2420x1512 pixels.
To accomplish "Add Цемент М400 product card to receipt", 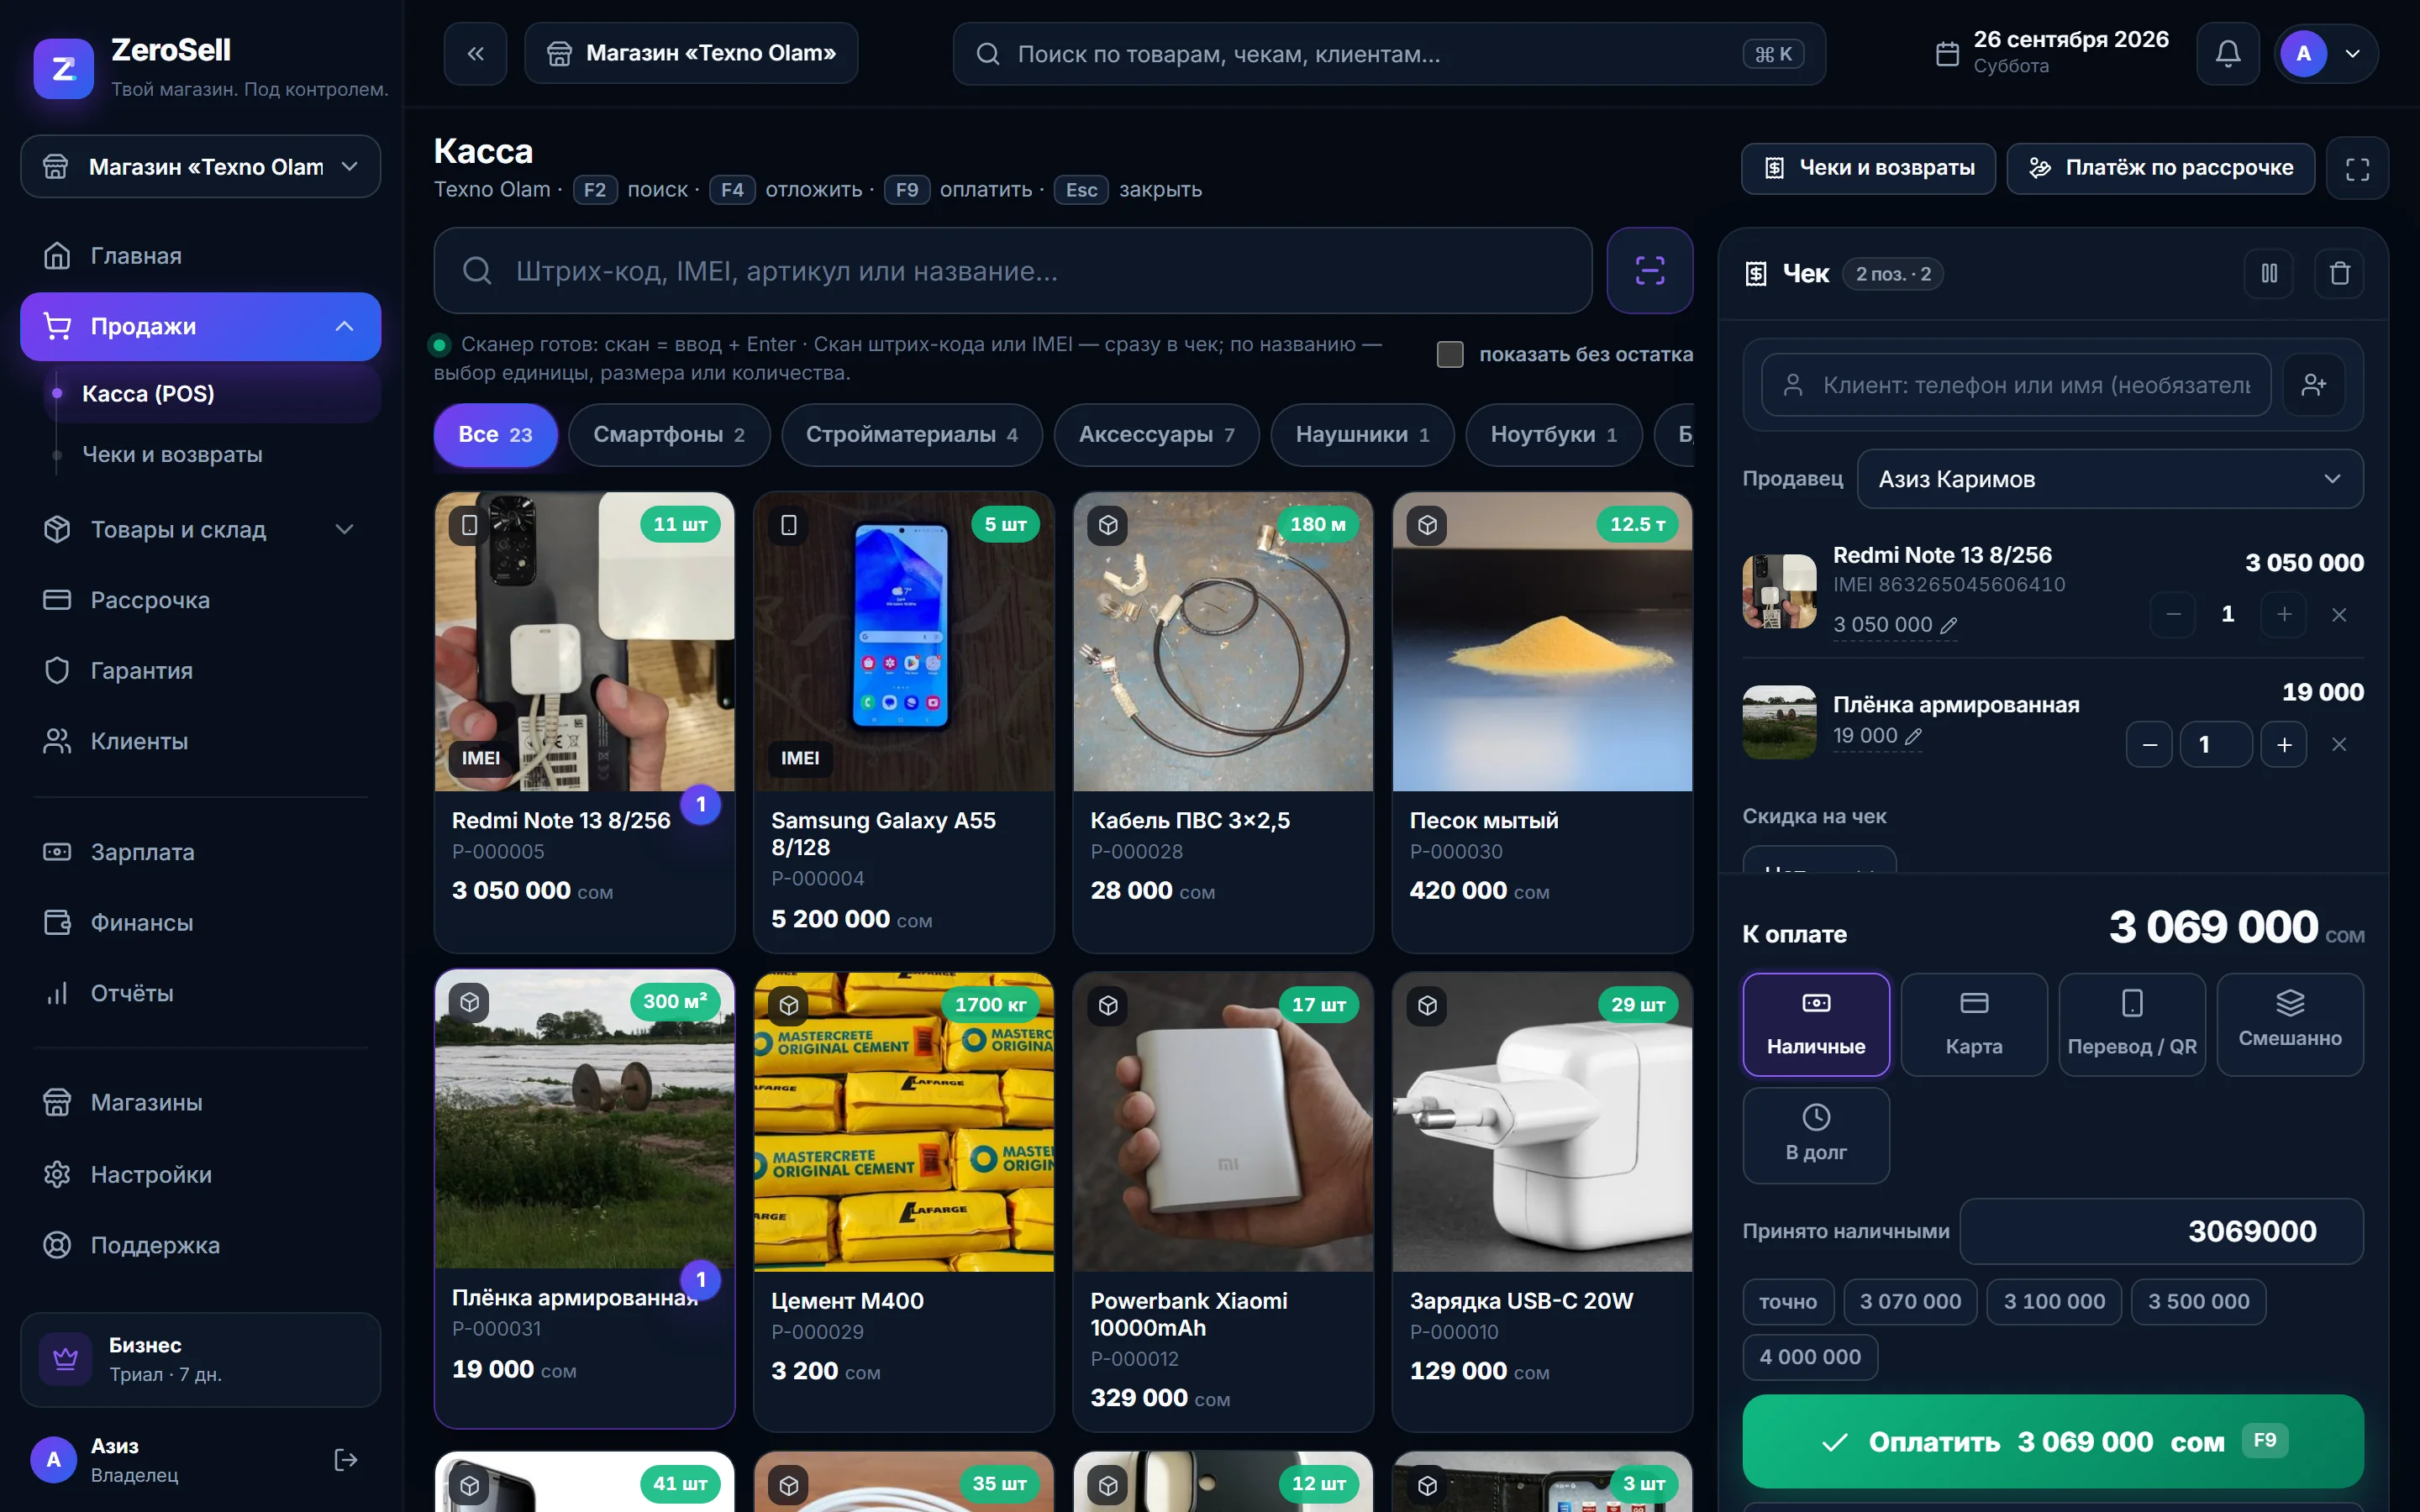I will (x=904, y=1201).
